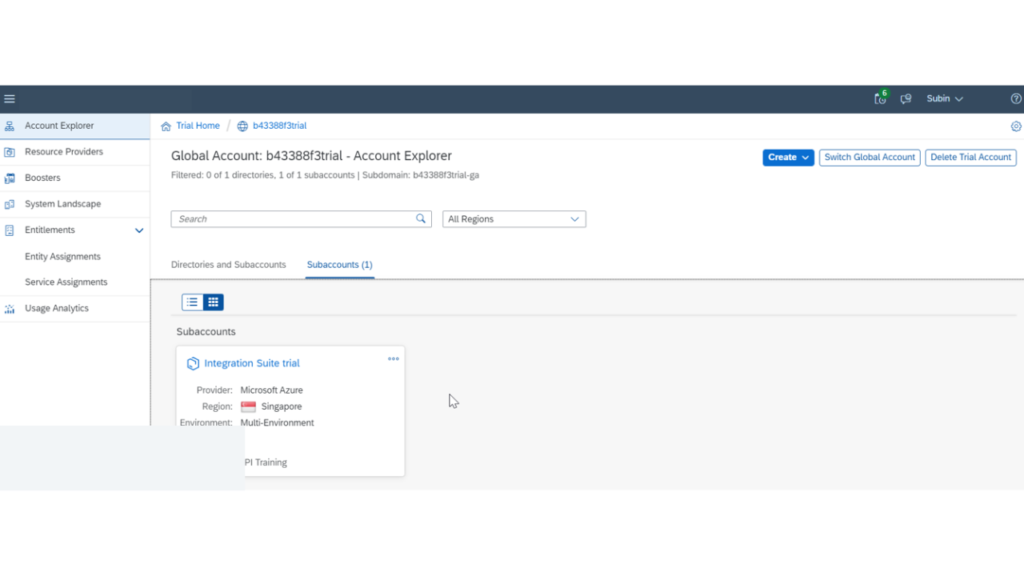Viewport: 1024px width, 576px height.
Task: Click the settings gear icon near breadcrumb
Action: [x=1016, y=126]
